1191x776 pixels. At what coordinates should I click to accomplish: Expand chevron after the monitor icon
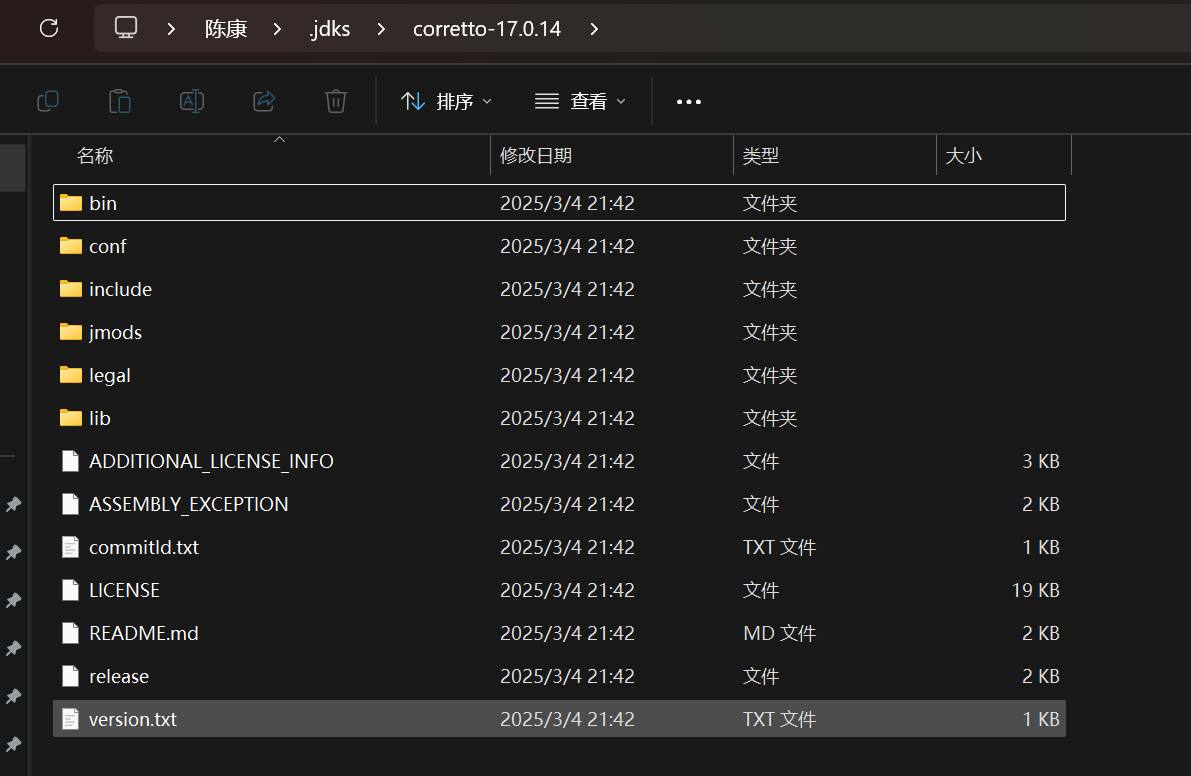point(171,29)
